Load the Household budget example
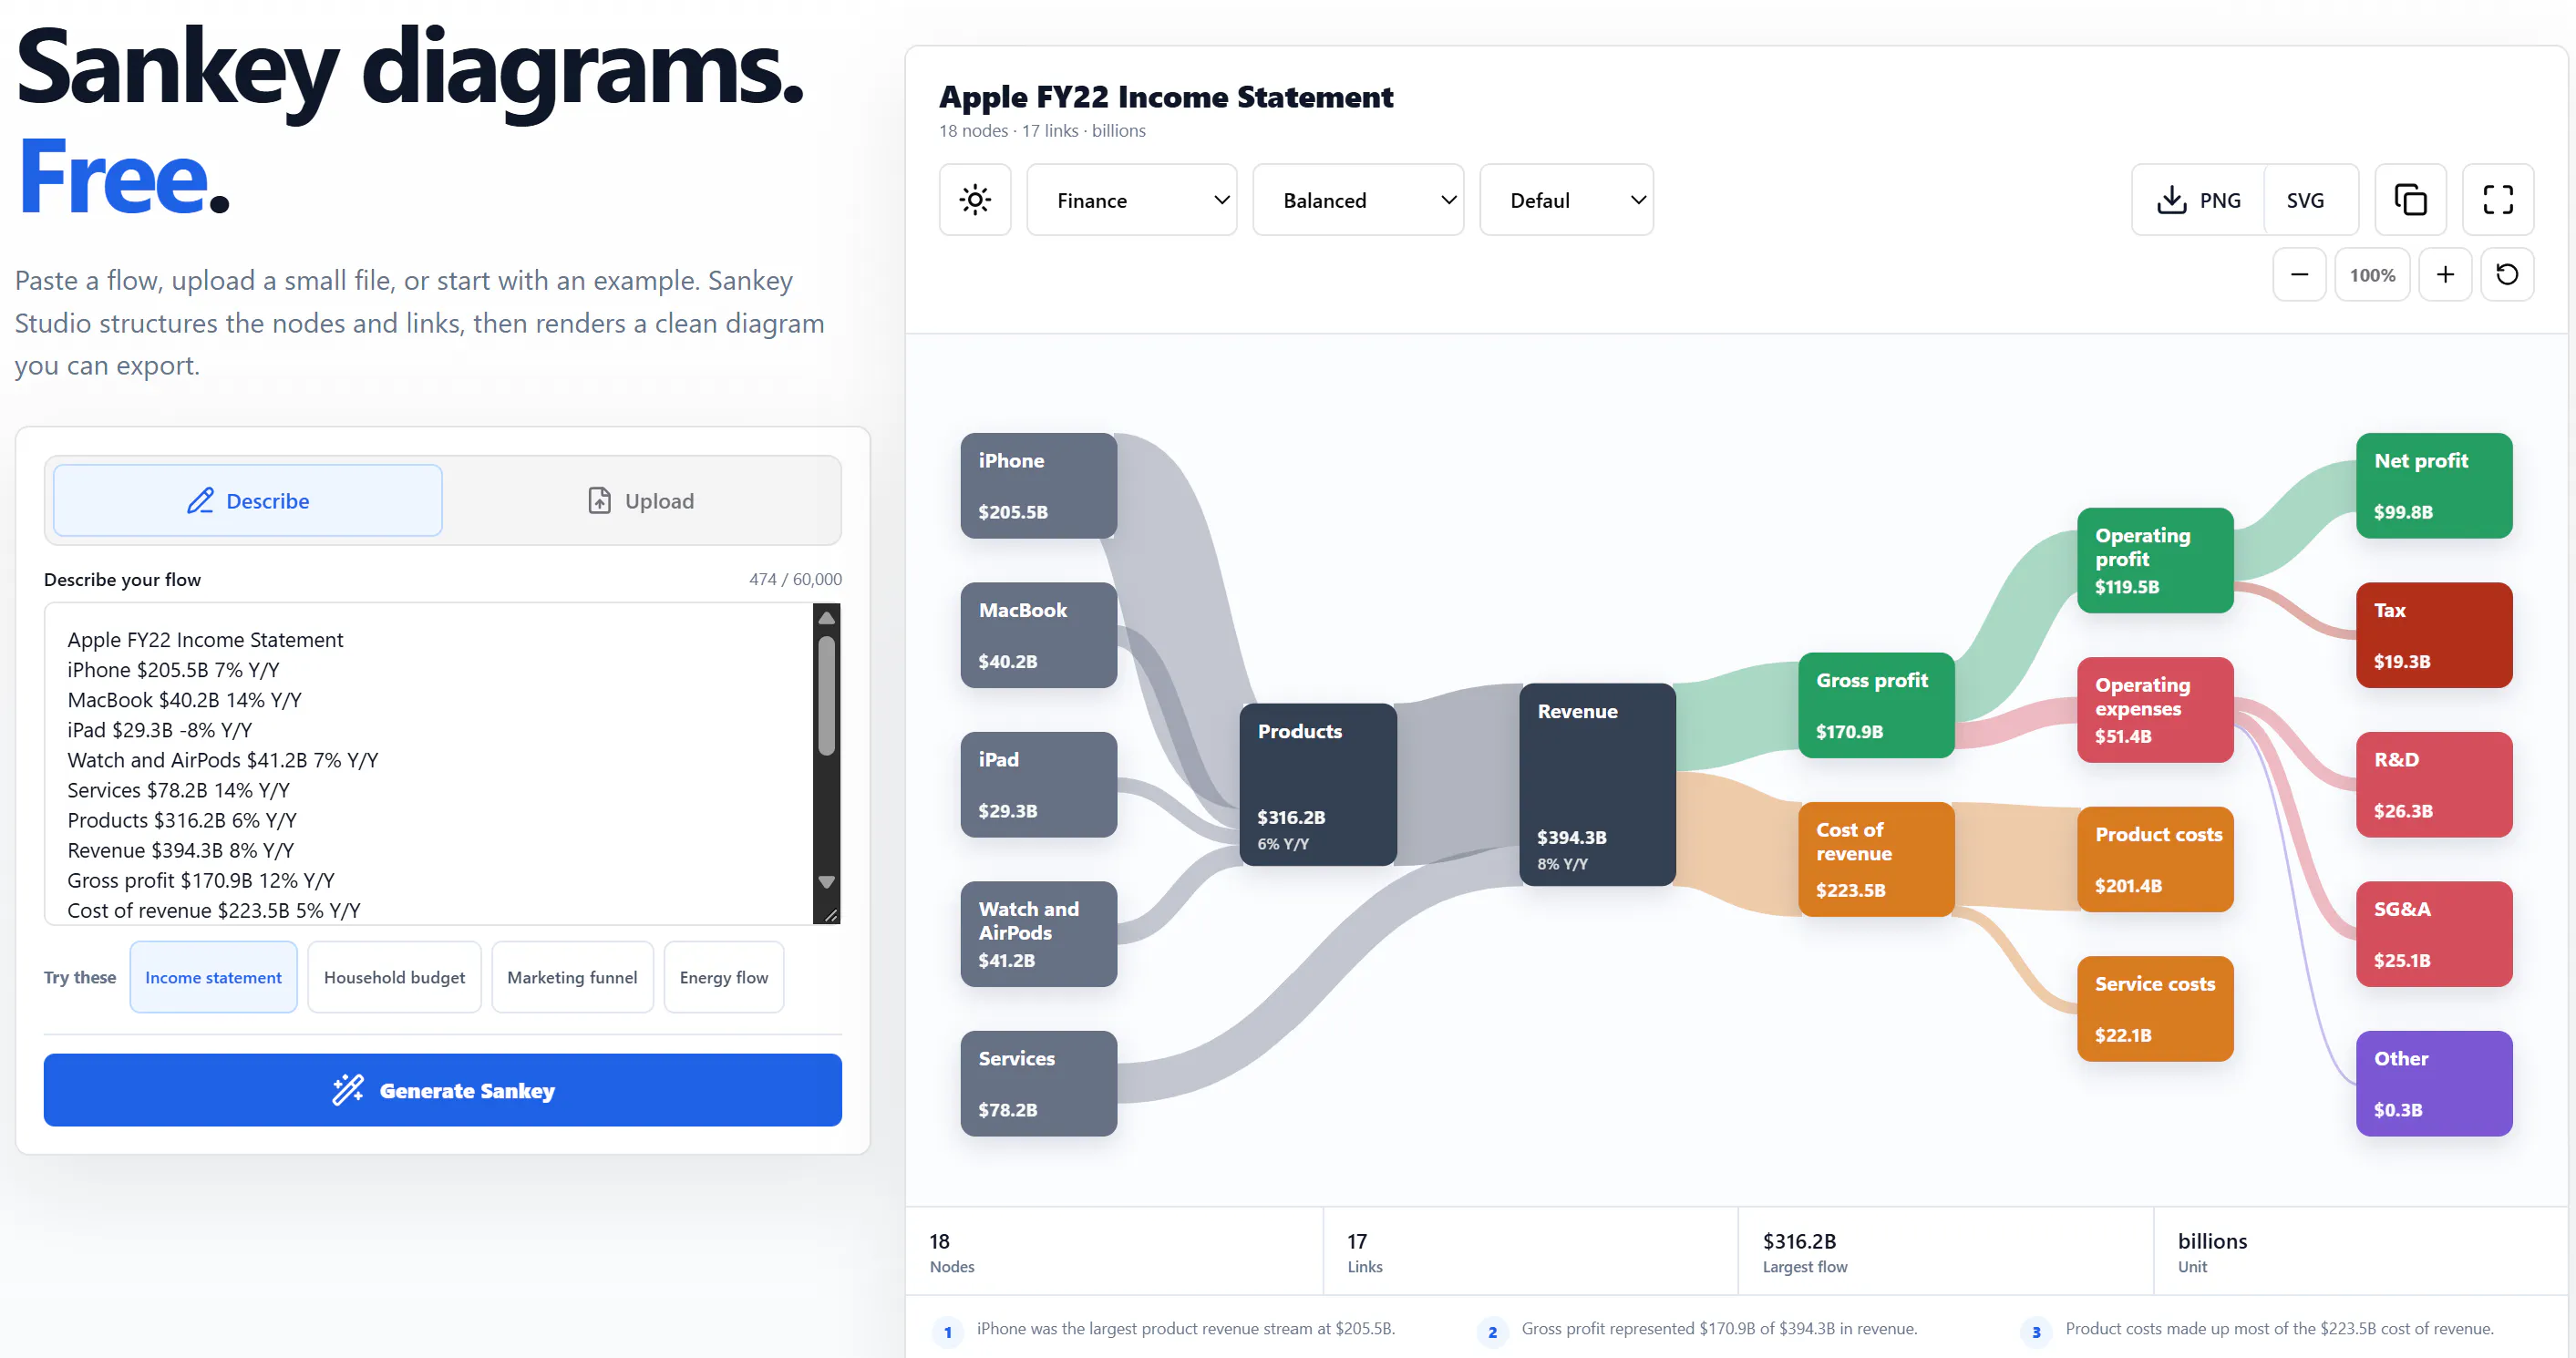Screen dimensions: 2576x1358 [394, 977]
